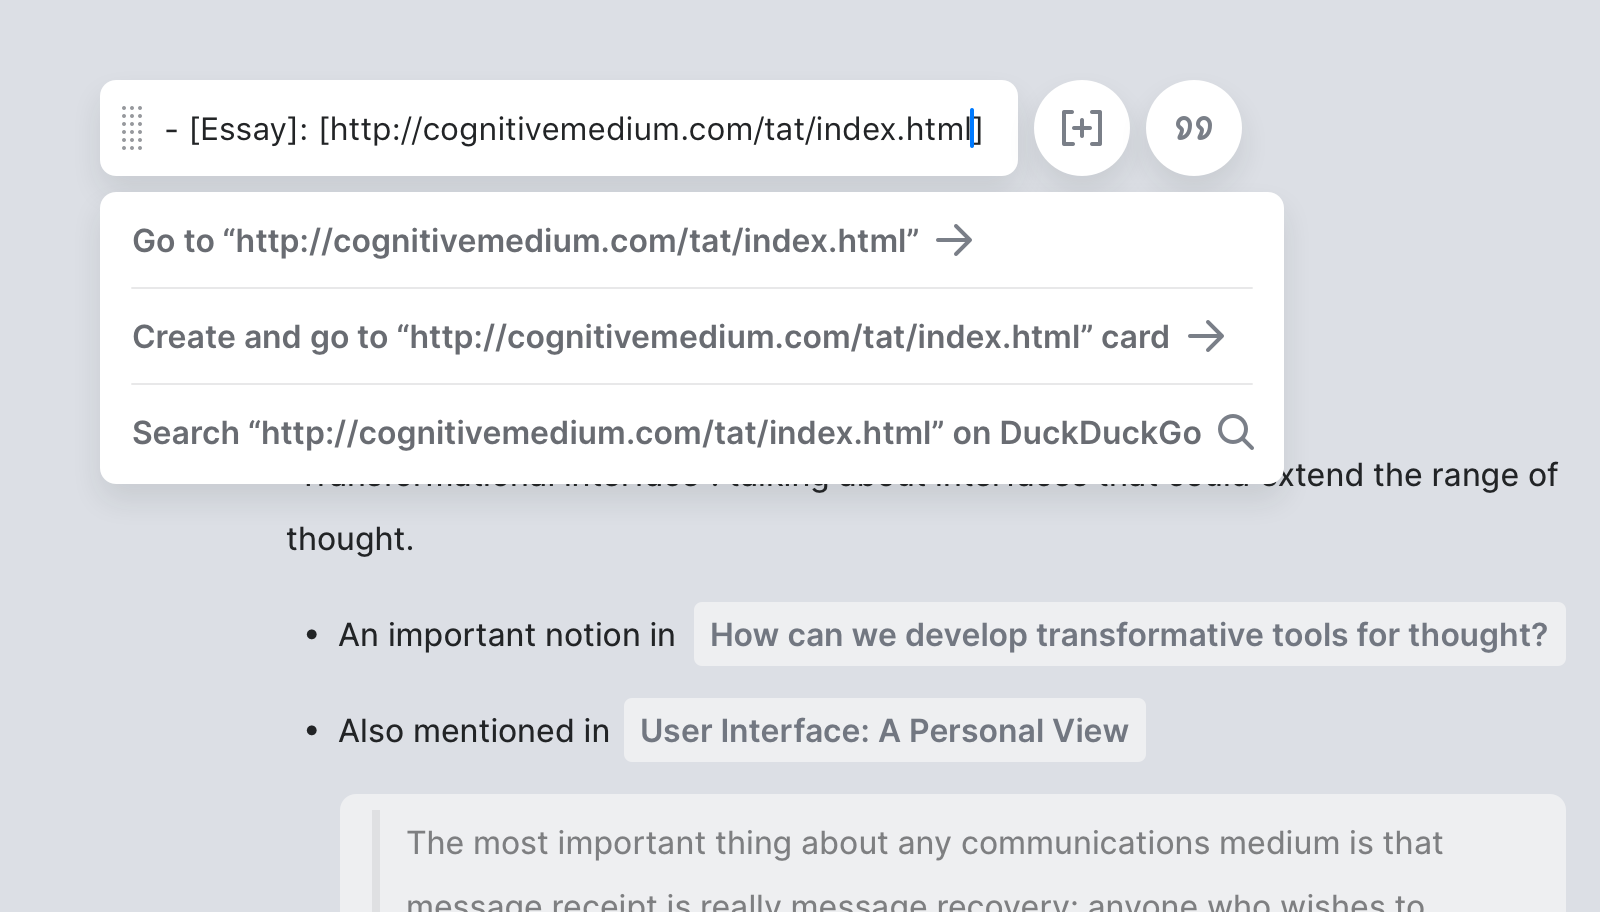Image resolution: width=1600 pixels, height=912 pixels.
Task: Click the "An important notion in" bullet text
Action: (x=506, y=635)
